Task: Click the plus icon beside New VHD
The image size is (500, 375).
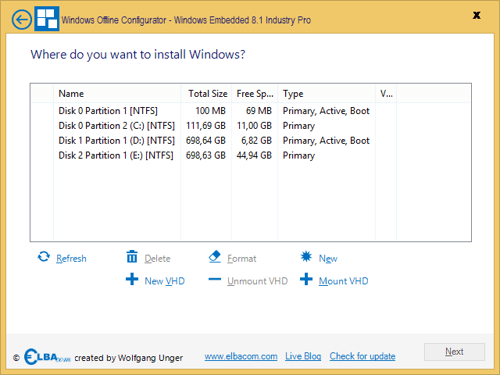Action: pos(132,279)
